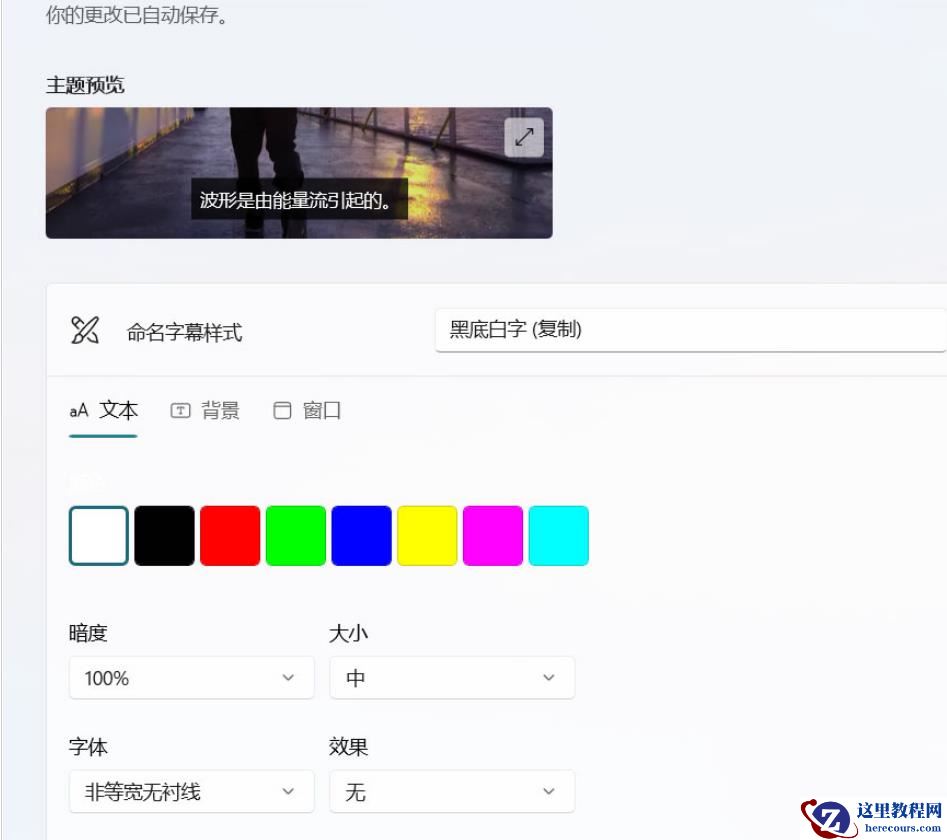Open the 暗度 dropdown showing 100%
This screenshot has width=947, height=840.
[190, 677]
